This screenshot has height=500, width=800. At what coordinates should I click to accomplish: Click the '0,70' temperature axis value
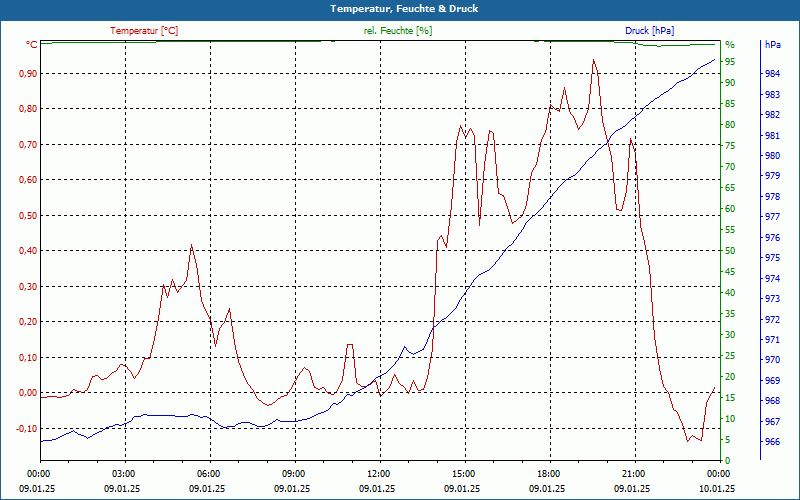(29, 145)
